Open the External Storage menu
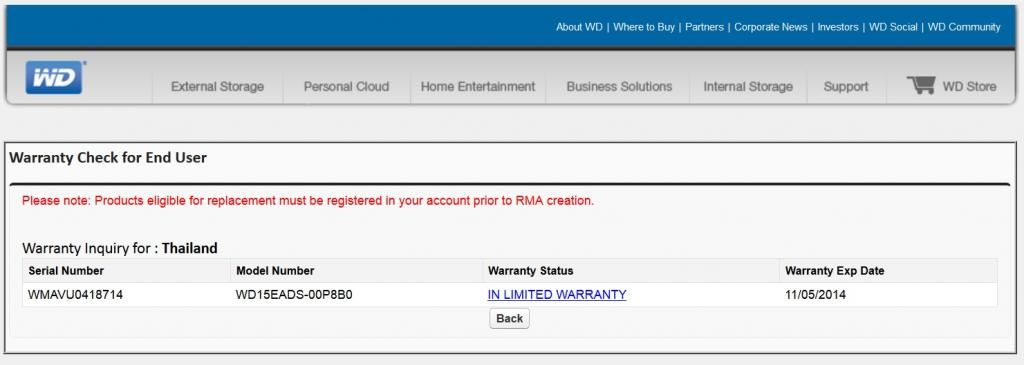The width and height of the screenshot is (1024, 365). (x=217, y=86)
